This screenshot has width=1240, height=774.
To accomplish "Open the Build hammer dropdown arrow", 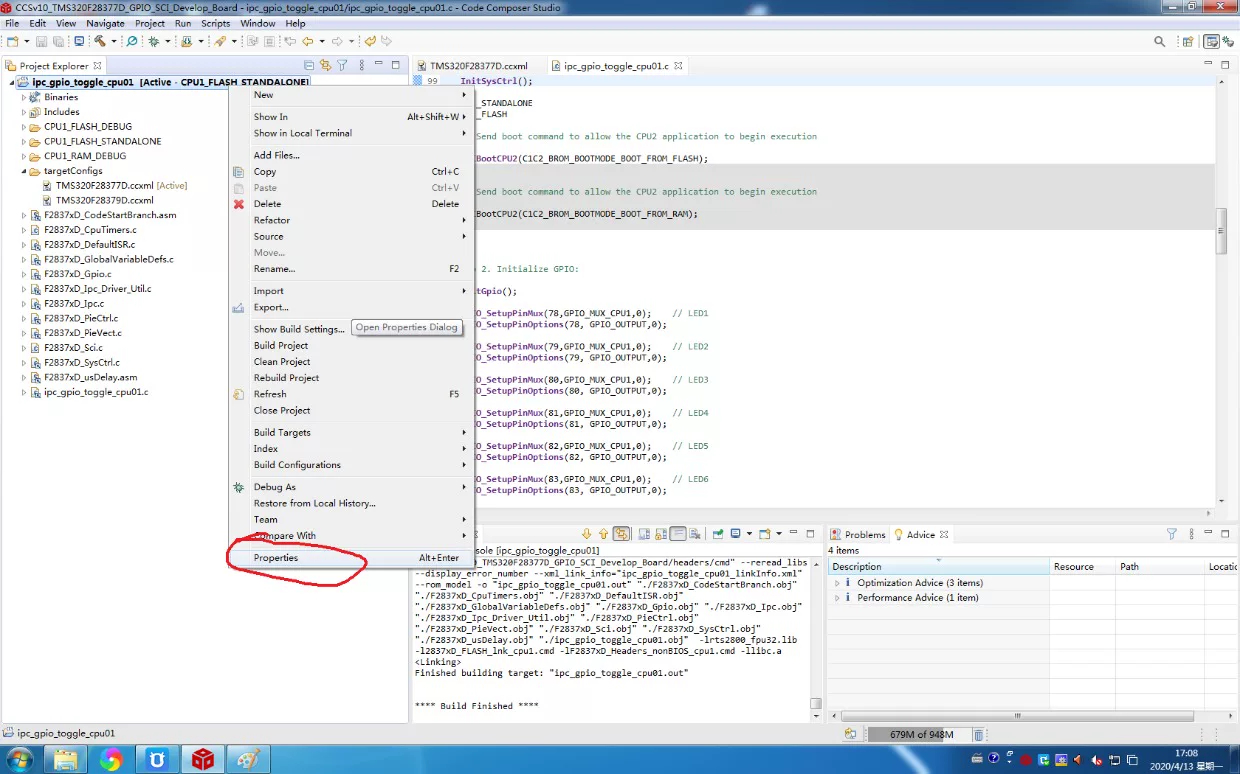I will pos(114,41).
